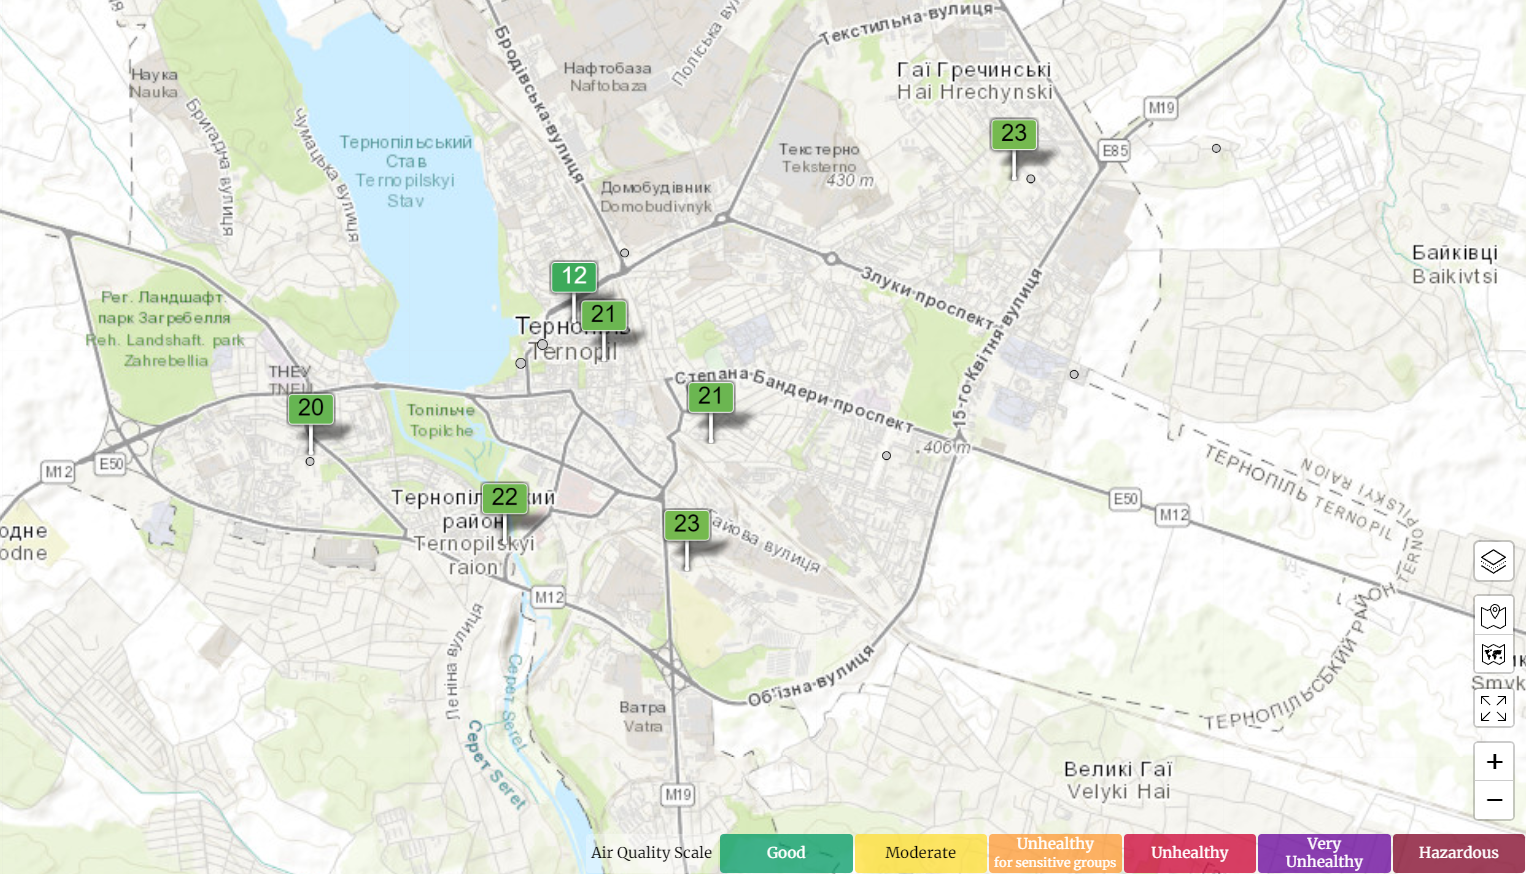The height and width of the screenshot is (874, 1526).
Task: Click the AQI 21 marker on Stepana Bandery avenue
Action: pyautogui.click(x=711, y=397)
